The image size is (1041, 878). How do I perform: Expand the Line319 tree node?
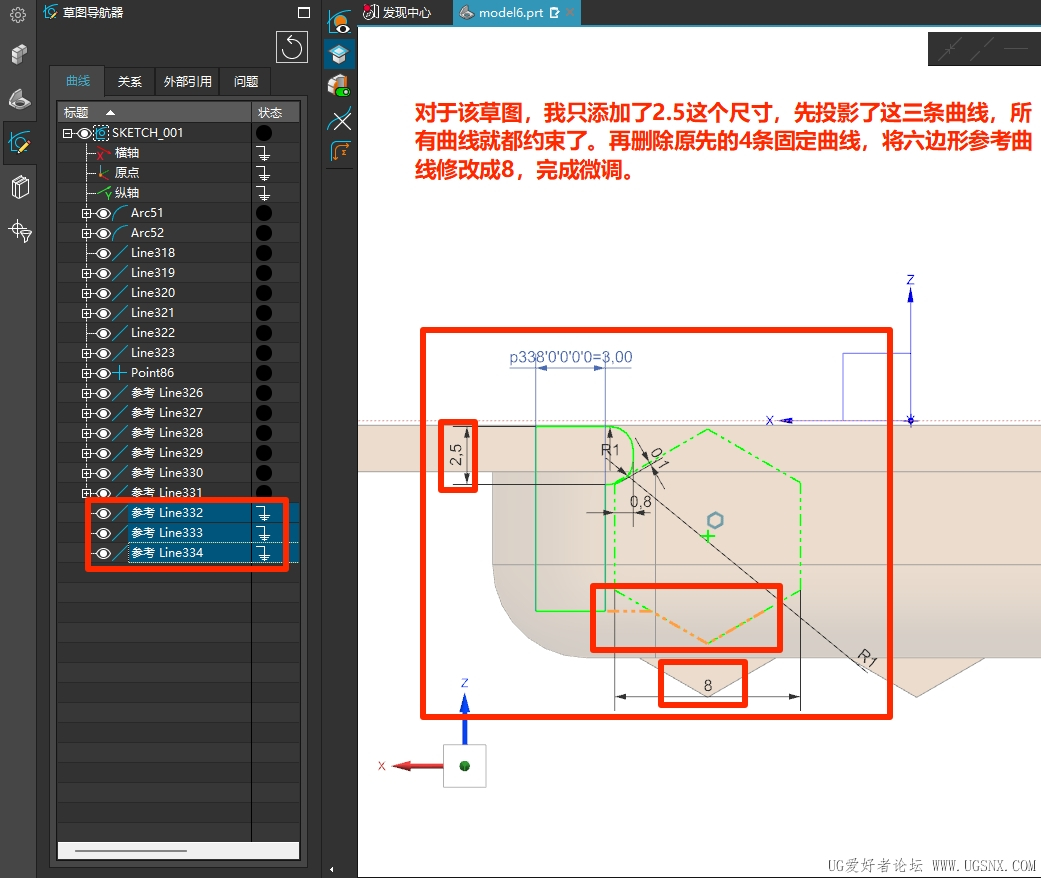(x=86, y=273)
